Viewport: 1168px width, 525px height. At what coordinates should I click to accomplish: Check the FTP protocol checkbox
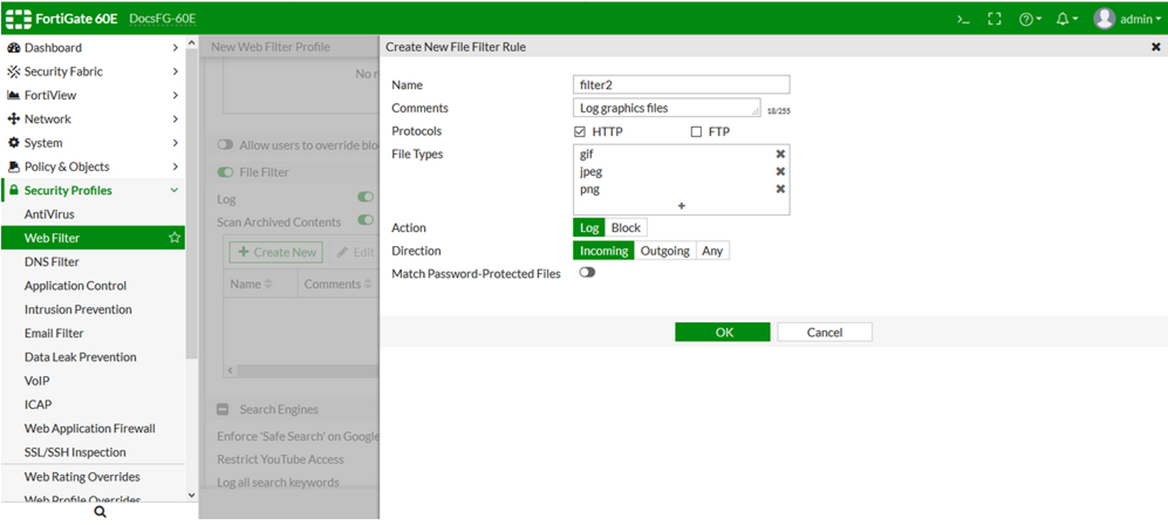[x=696, y=132]
